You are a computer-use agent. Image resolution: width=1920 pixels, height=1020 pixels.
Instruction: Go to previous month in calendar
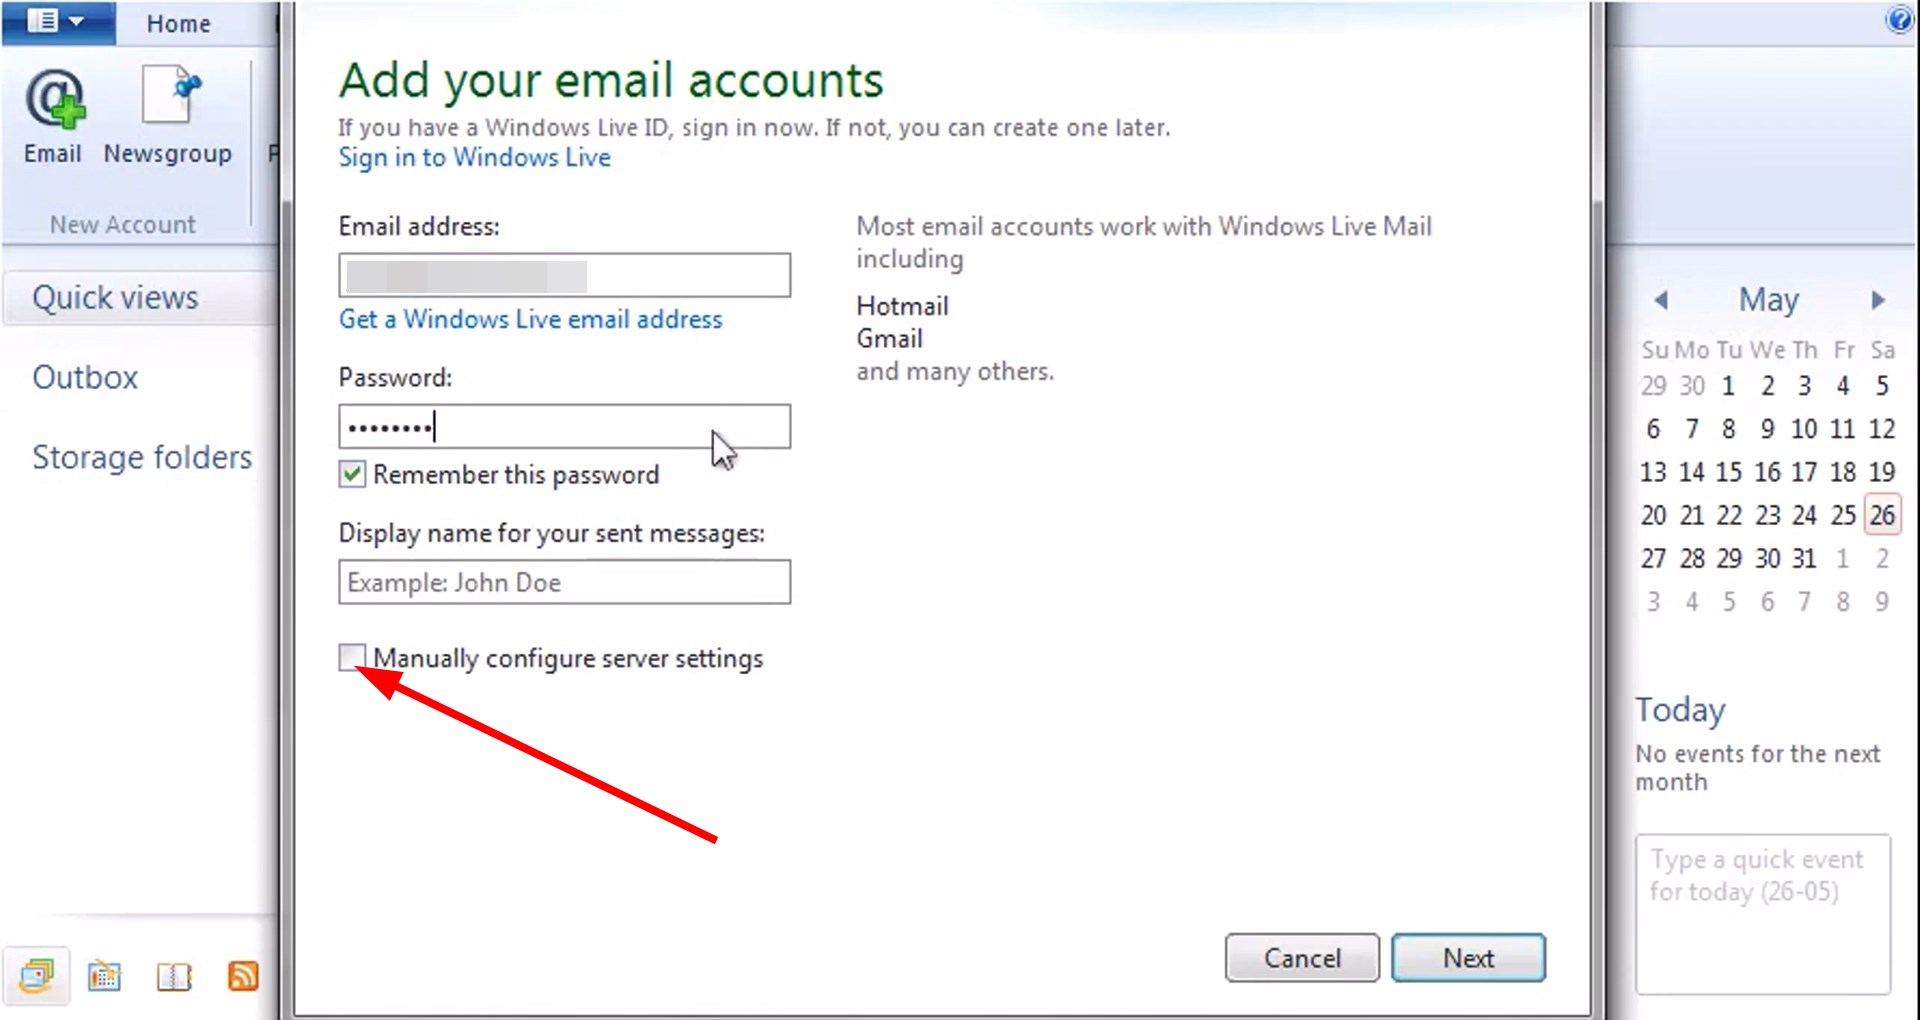(1660, 300)
